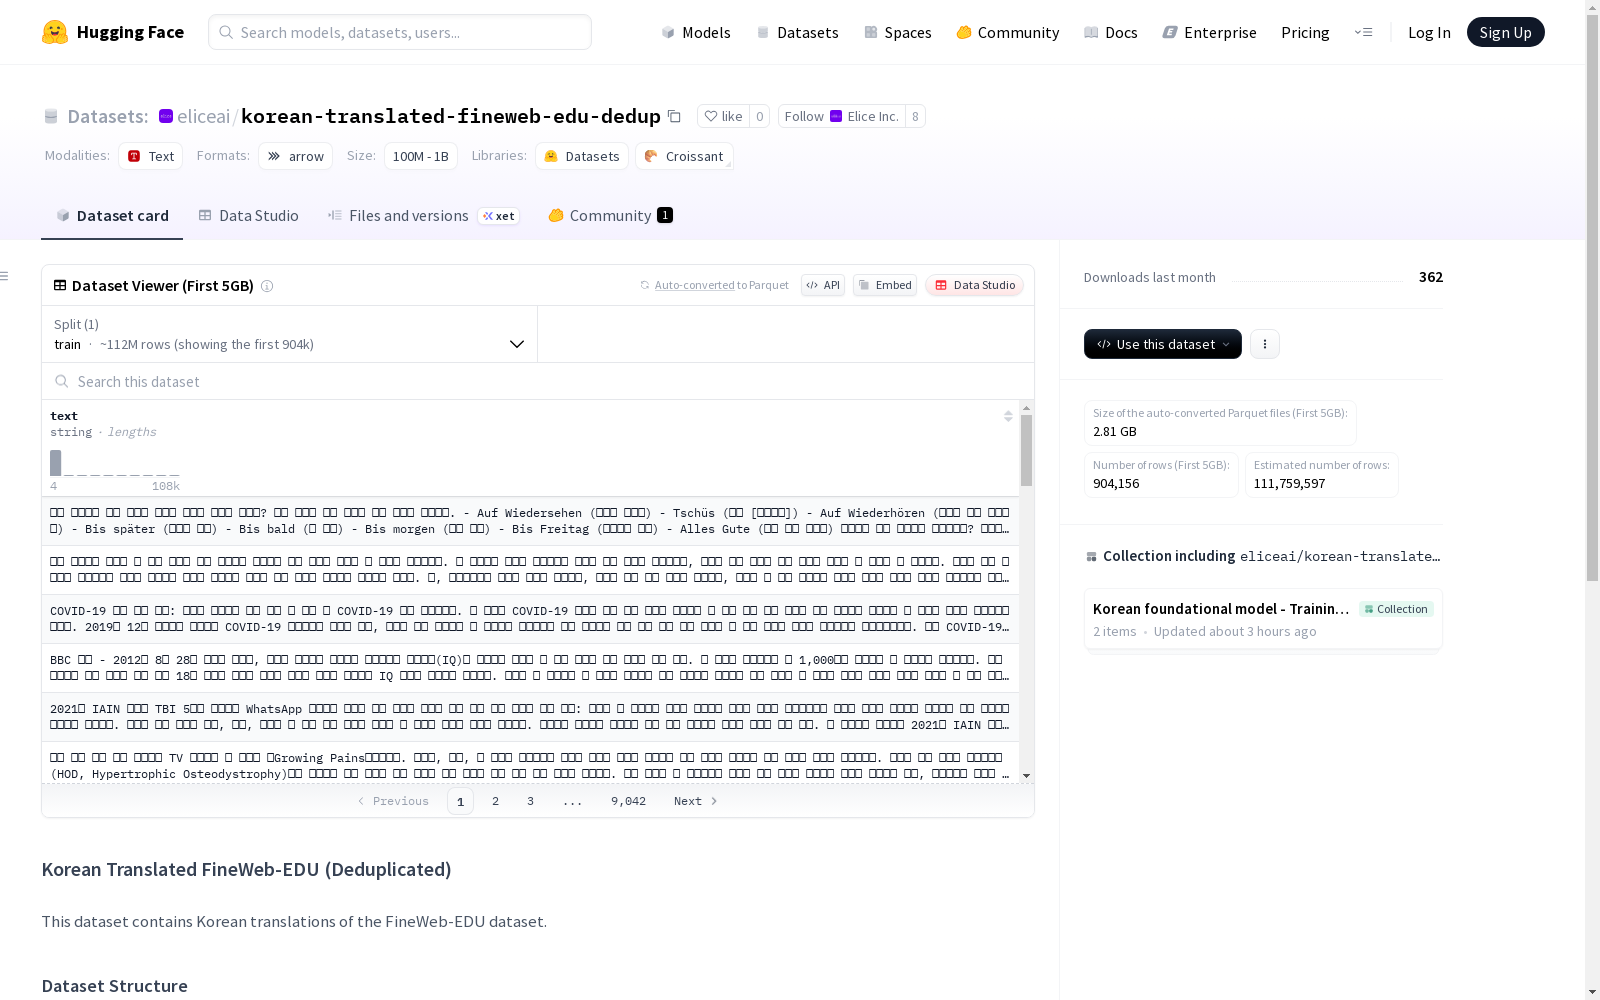The height and width of the screenshot is (1000, 1600).
Task: Click the Embed viewer button
Action: point(885,285)
